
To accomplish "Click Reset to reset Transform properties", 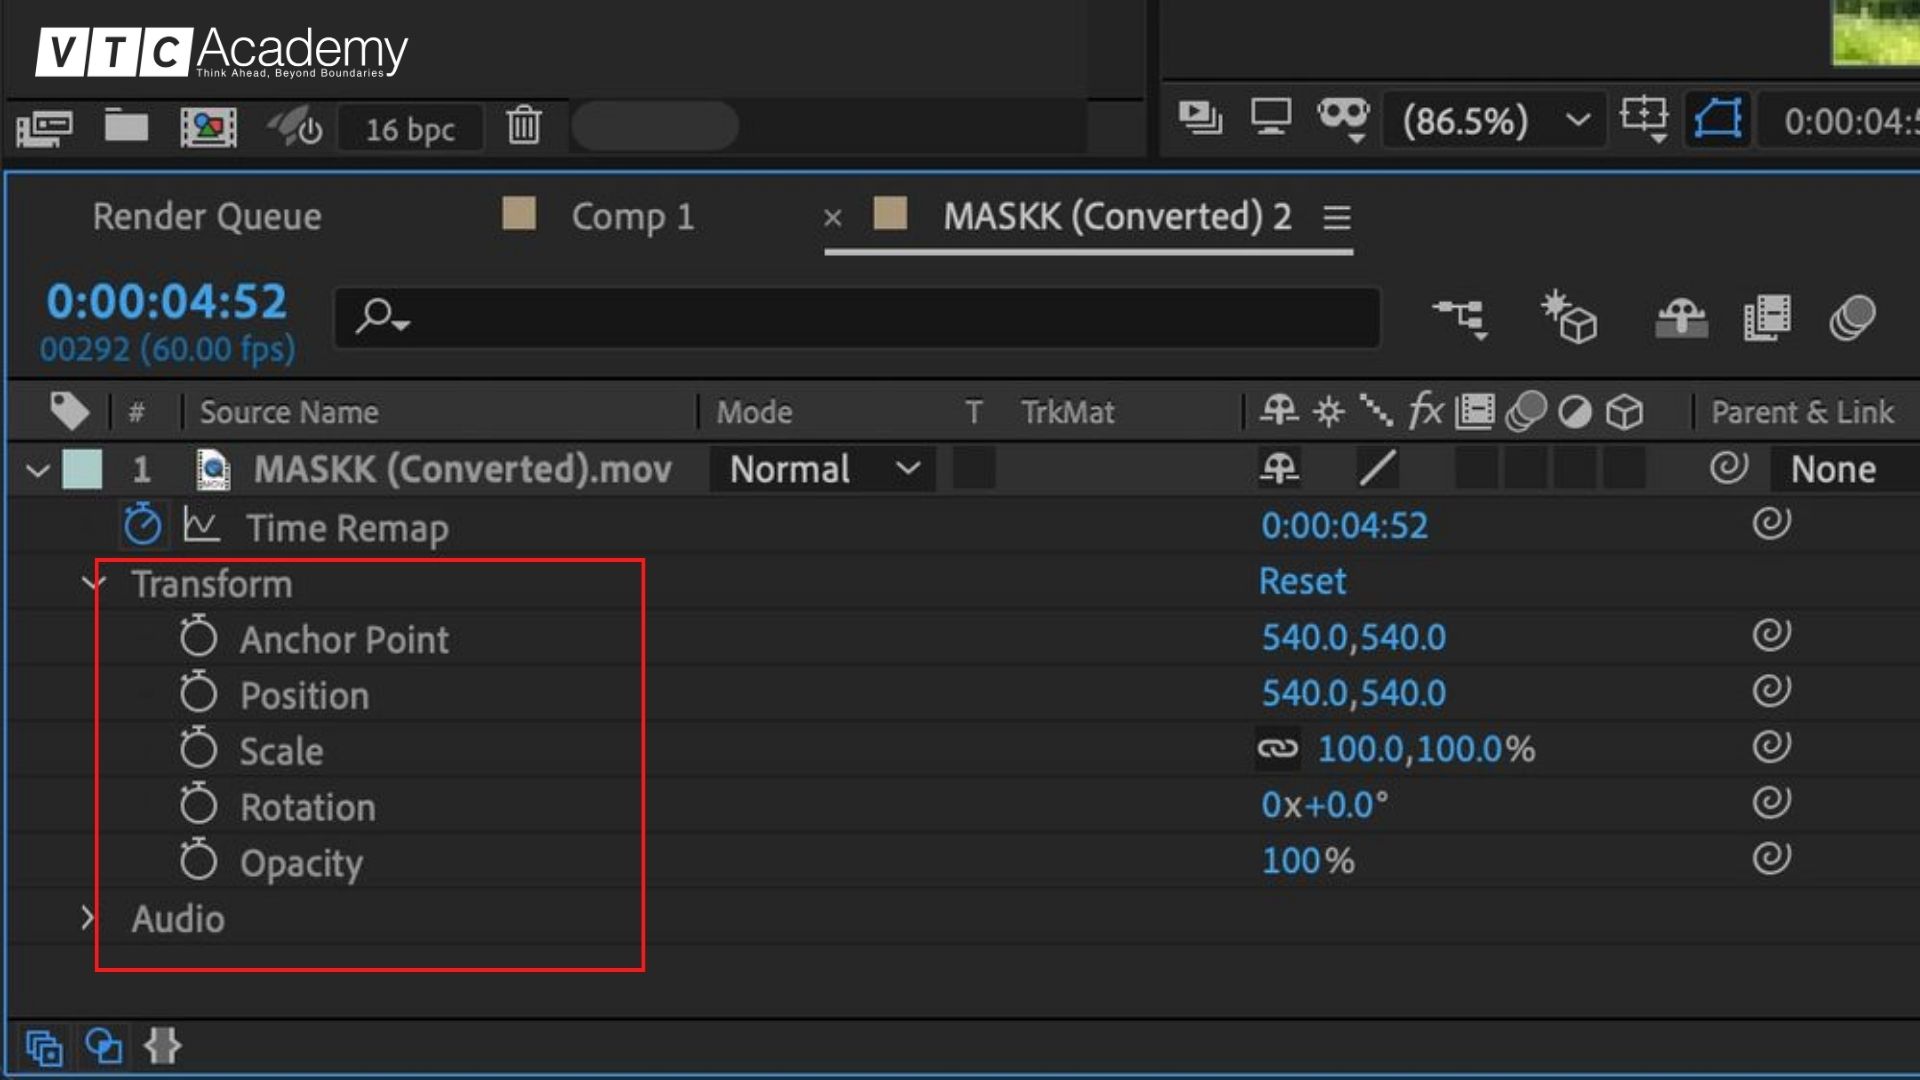I will tap(1301, 581).
